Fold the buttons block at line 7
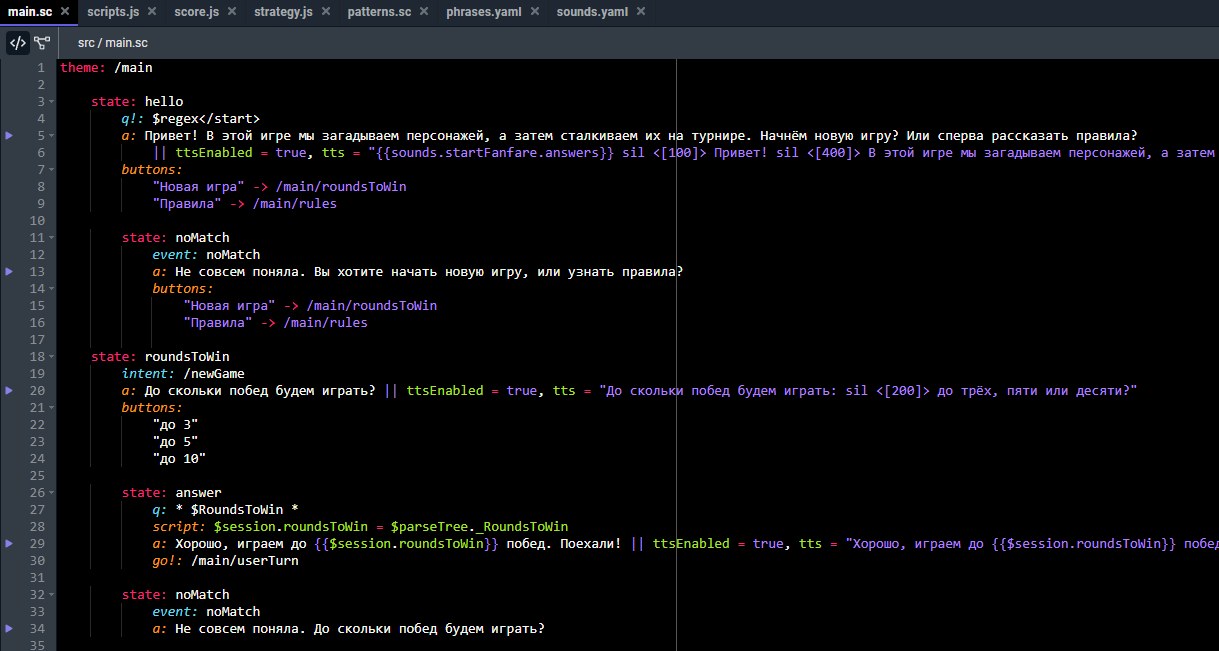 (52, 170)
